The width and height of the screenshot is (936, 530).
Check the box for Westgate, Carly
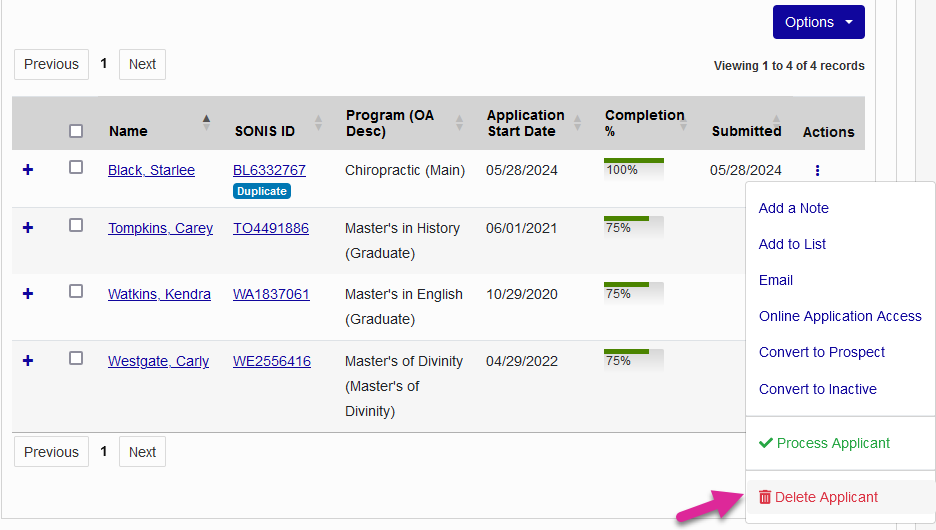pyautogui.click(x=76, y=358)
